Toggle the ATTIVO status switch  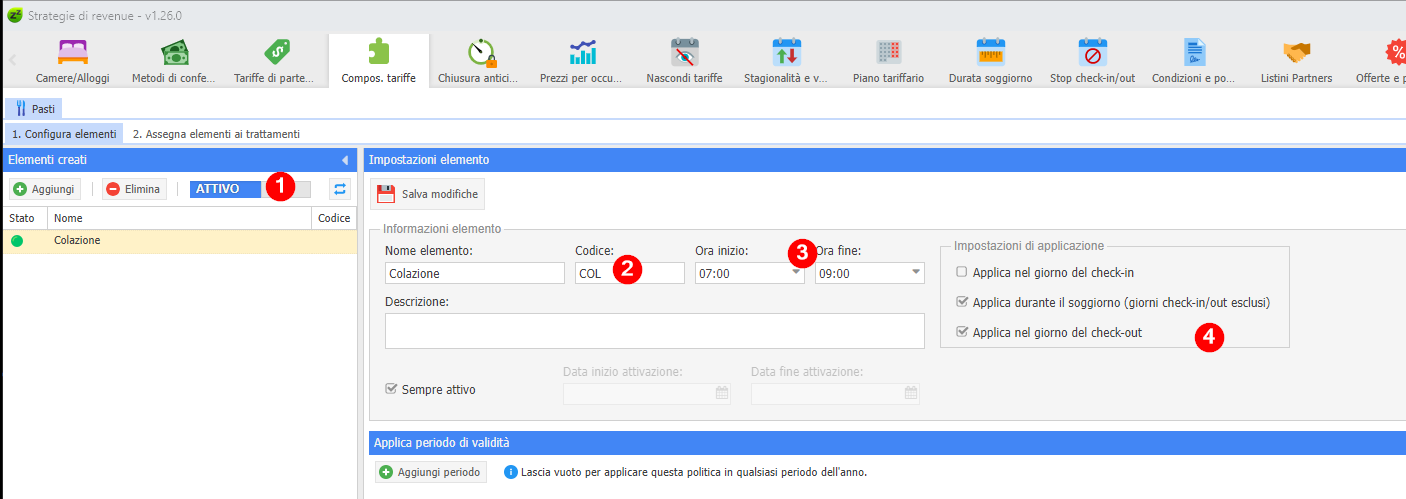(250, 188)
